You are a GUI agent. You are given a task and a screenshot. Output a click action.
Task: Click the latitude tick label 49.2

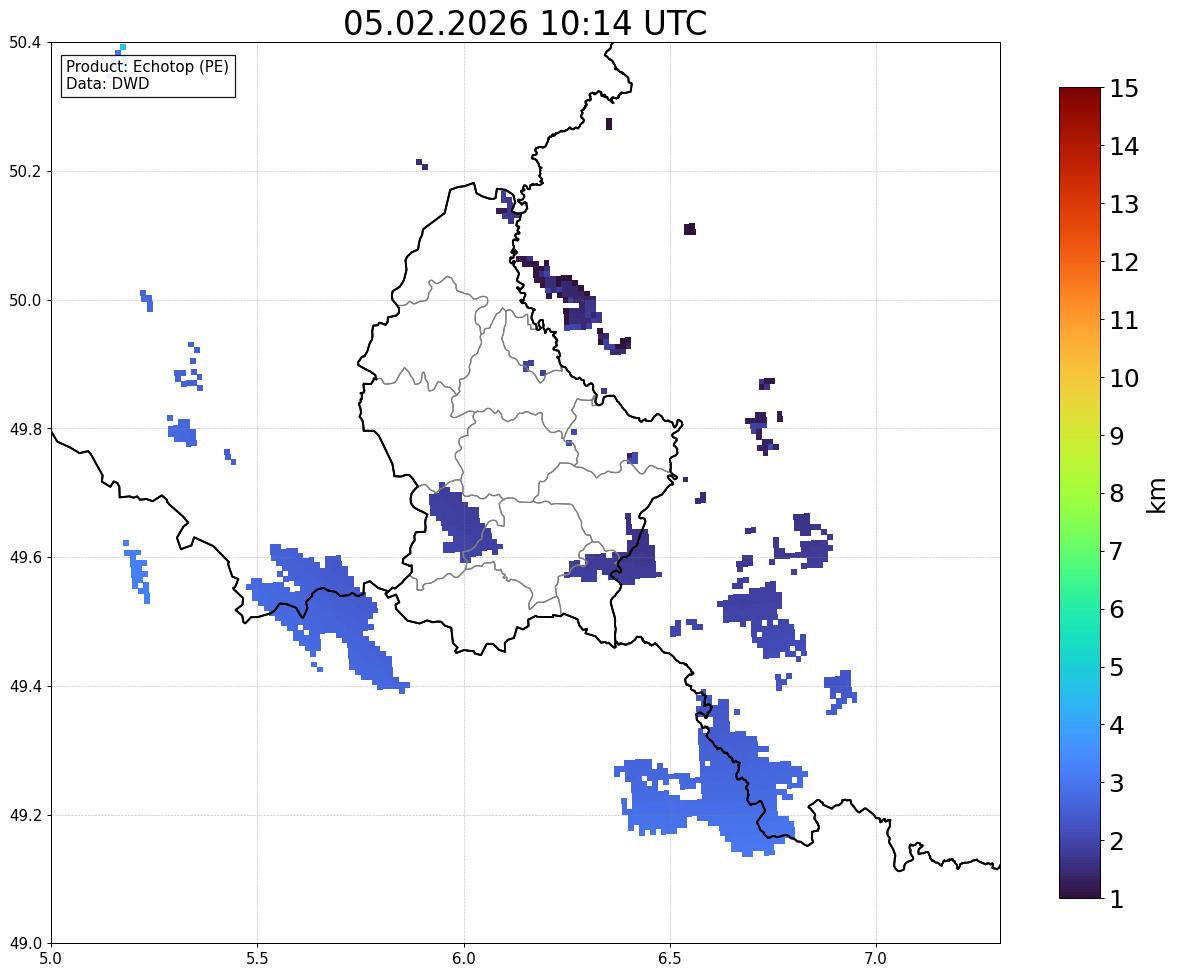25,816
